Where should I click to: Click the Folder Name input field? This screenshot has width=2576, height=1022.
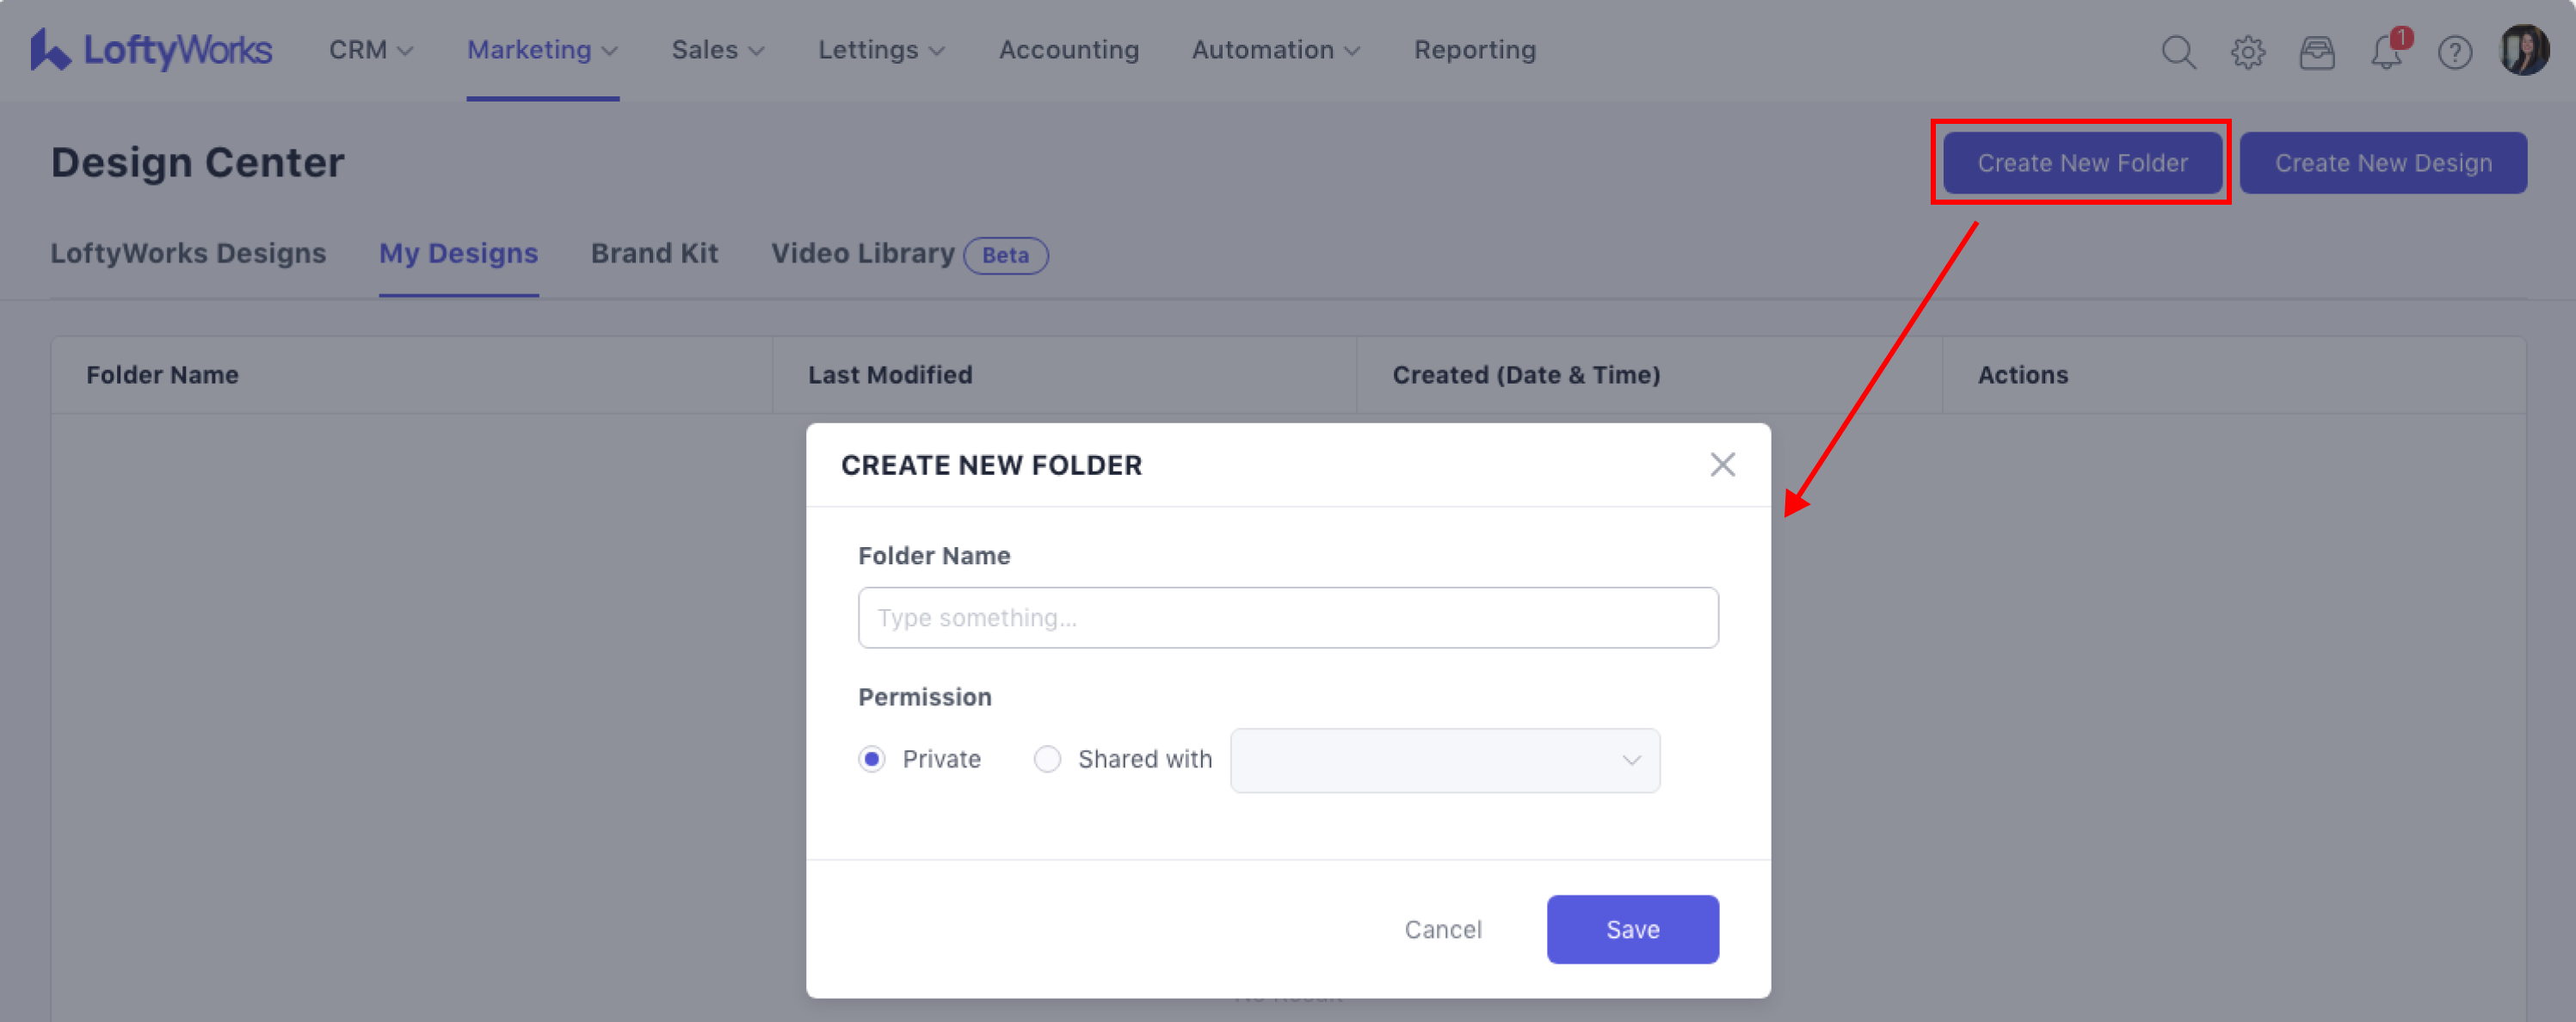pos(1287,618)
